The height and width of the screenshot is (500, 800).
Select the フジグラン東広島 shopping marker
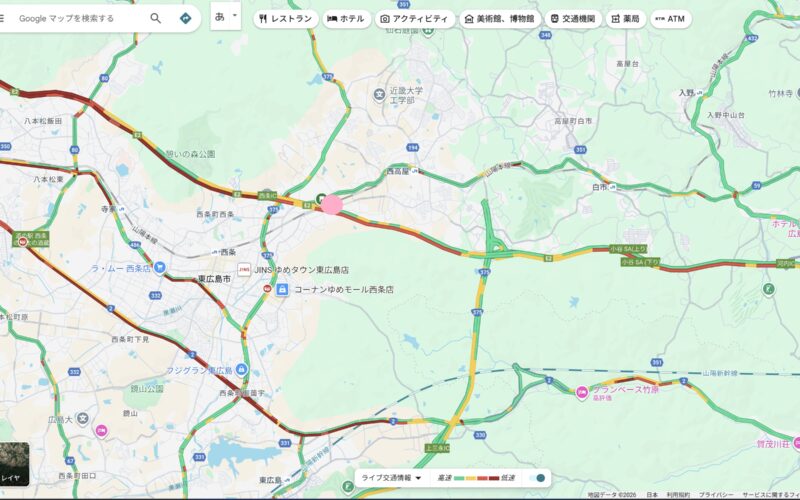pyautogui.click(x=242, y=370)
